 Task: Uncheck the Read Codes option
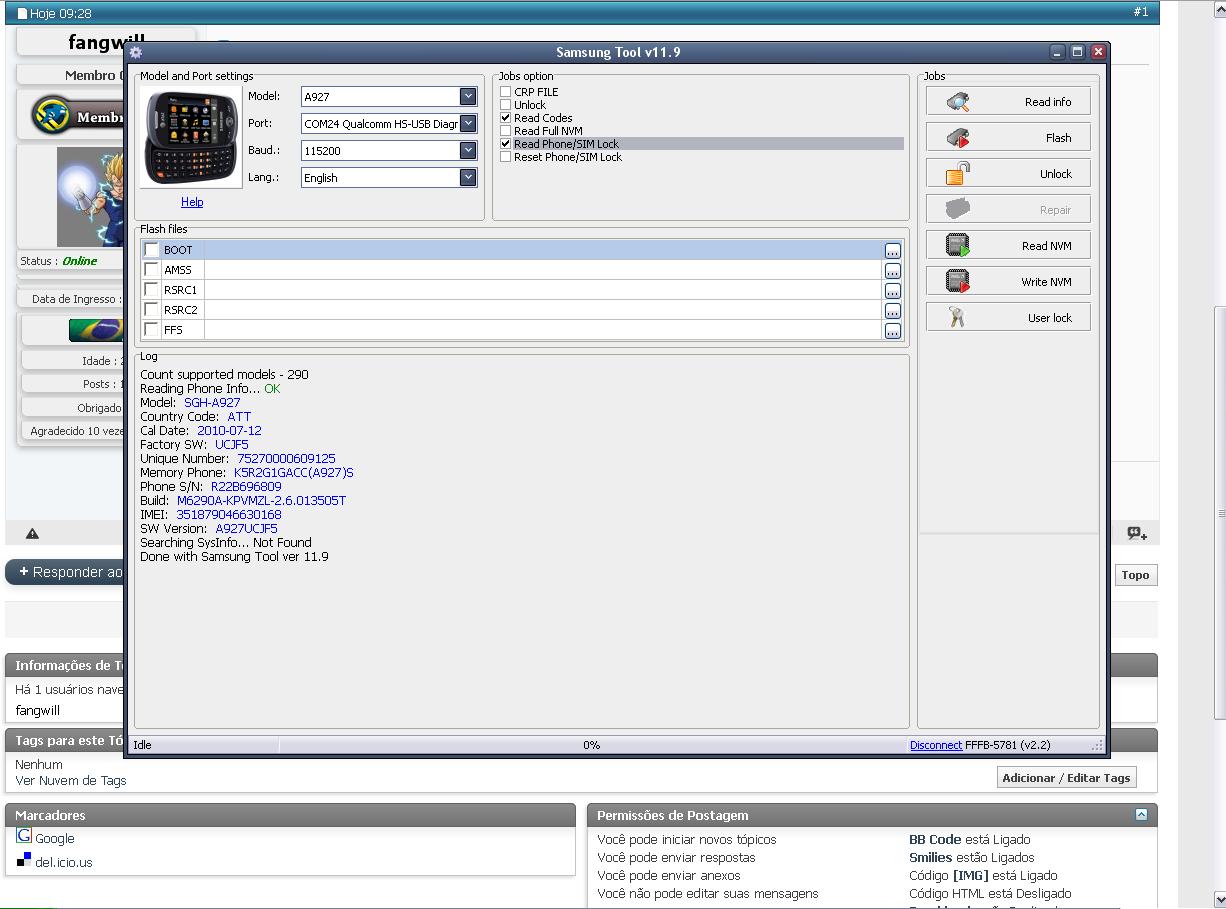[506, 118]
